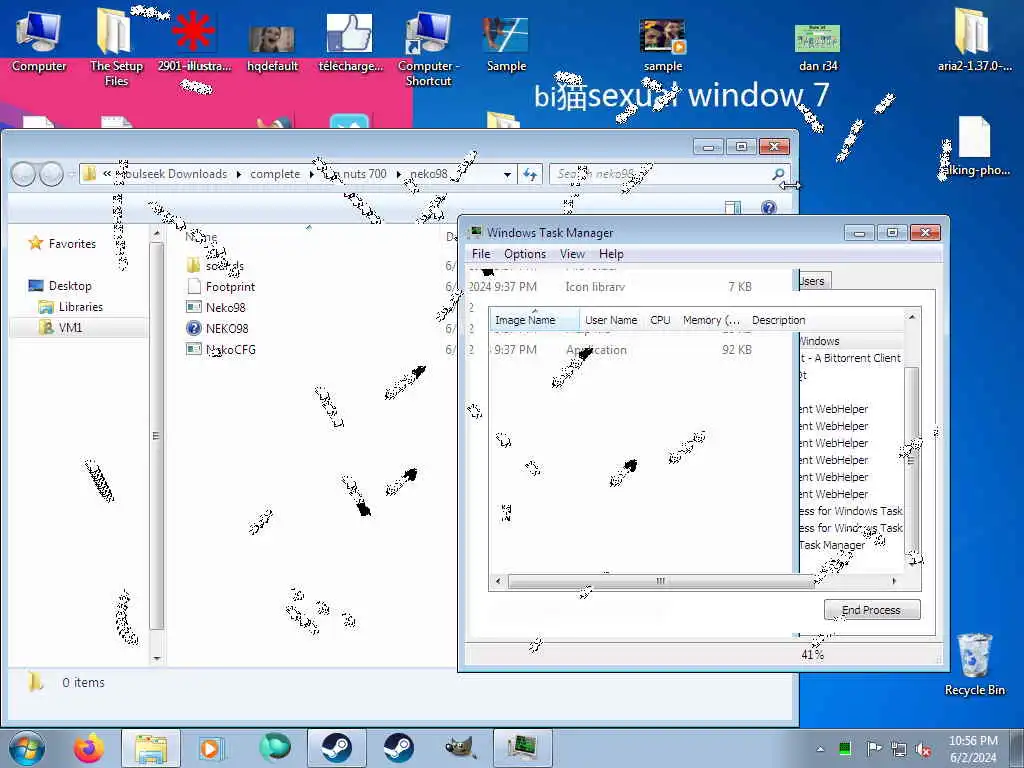Image resolution: width=1024 pixels, height=768 pixels.
Task: Select the dan r34 desktop icon
Action: 818,46
